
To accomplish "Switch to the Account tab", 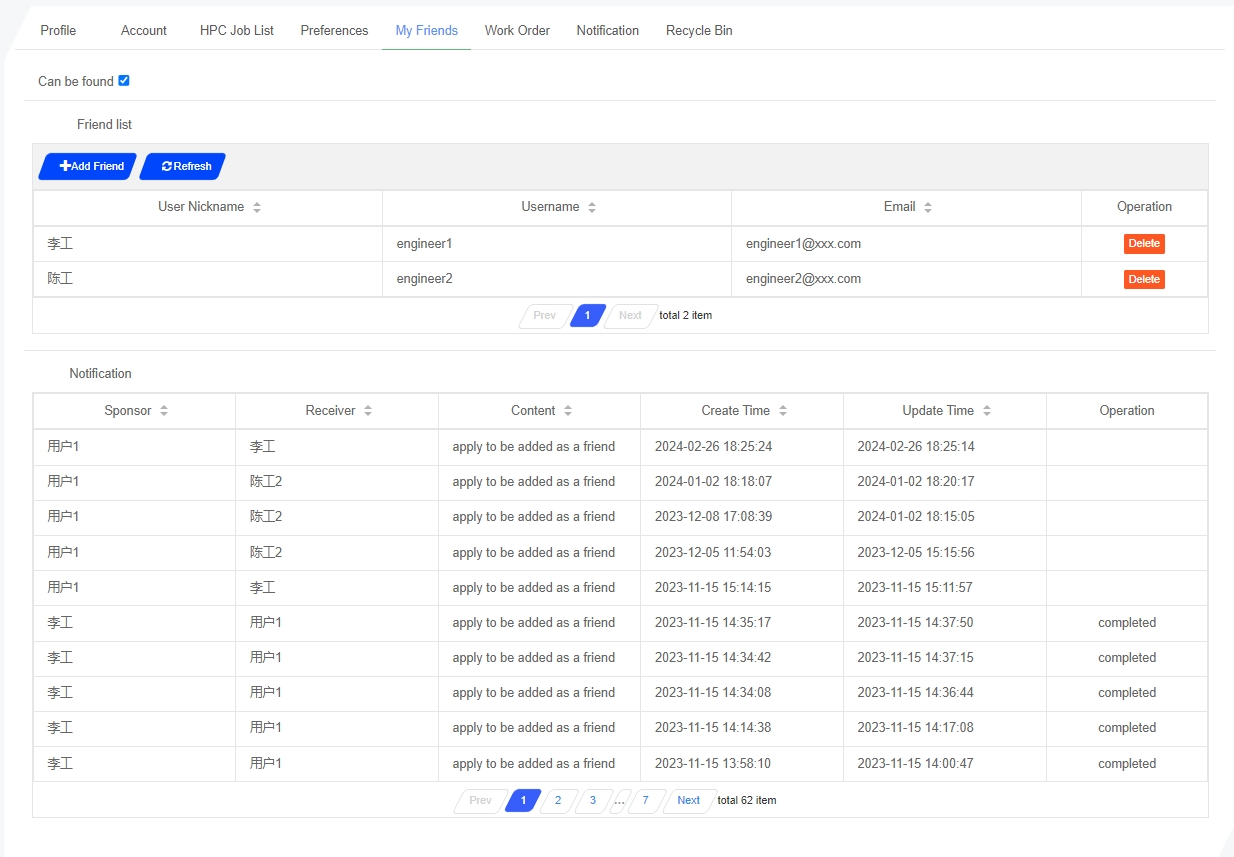I will (144, 30).
